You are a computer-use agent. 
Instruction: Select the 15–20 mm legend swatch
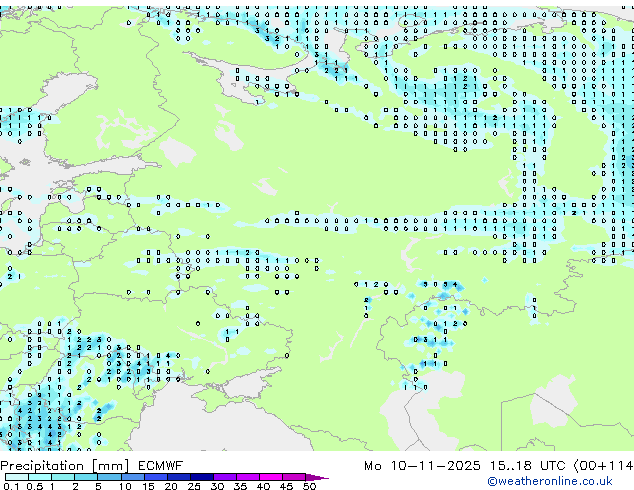coord(155,477)
